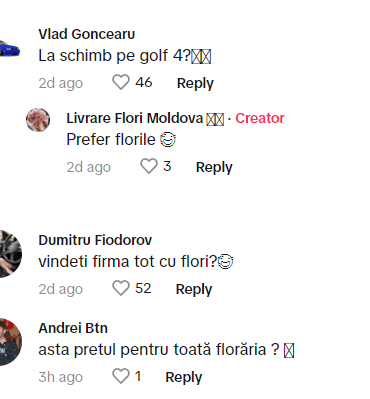
Task: Reply to Dumitru Fiodorov's comment
Action: click(x=194, y=289)
